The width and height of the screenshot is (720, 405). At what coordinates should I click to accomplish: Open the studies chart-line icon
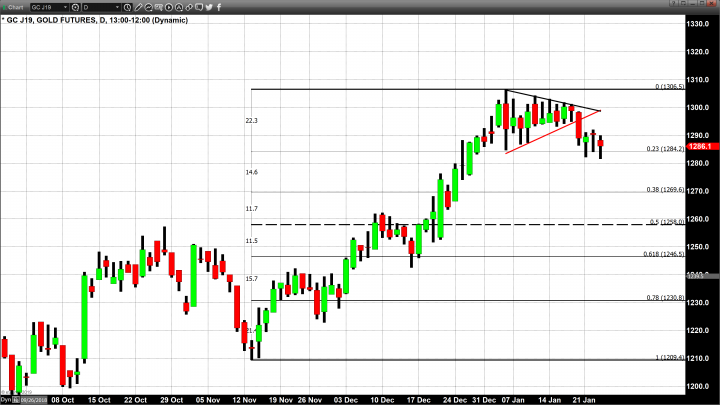(x=149, y=7)
